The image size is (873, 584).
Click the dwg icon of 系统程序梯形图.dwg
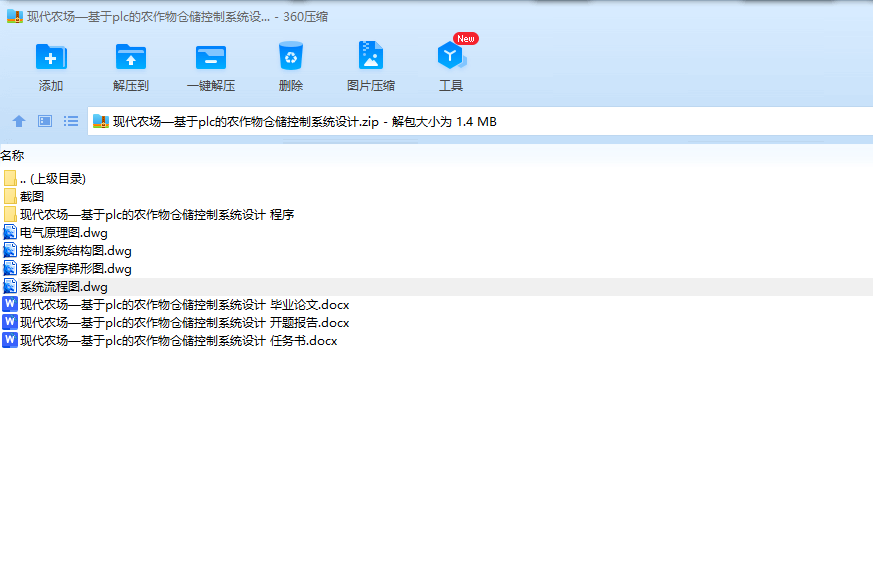[x=9, y=268]
